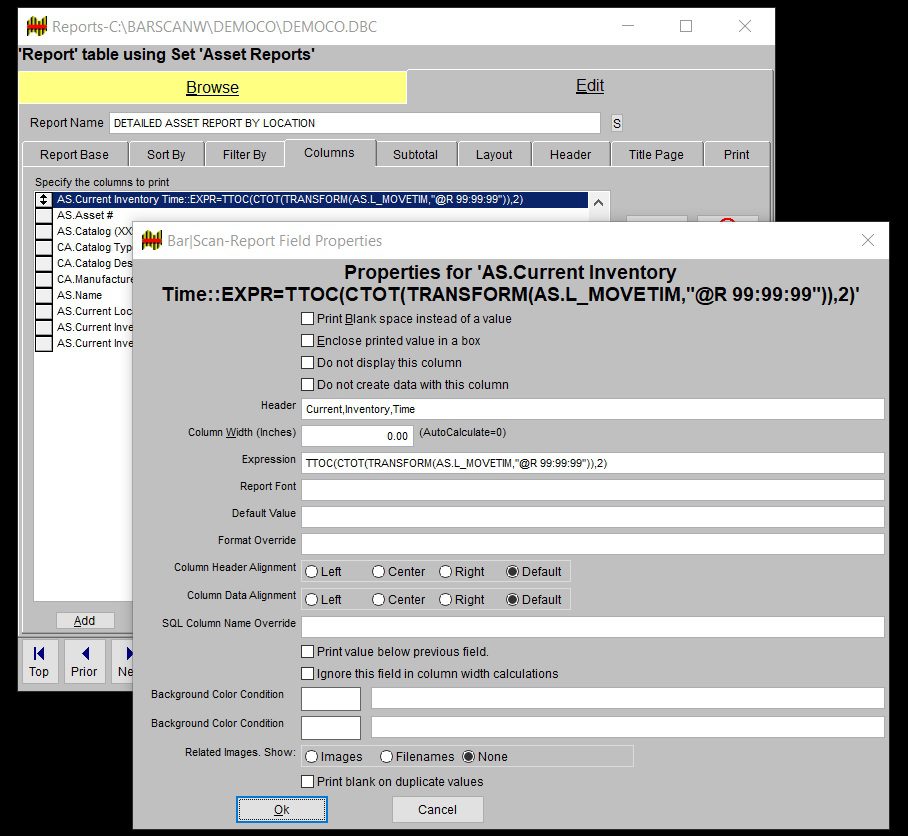This screenshot has width=908, height=836.
Task: Toggle Print blank on duplicate values
Action: pos(392,781)
